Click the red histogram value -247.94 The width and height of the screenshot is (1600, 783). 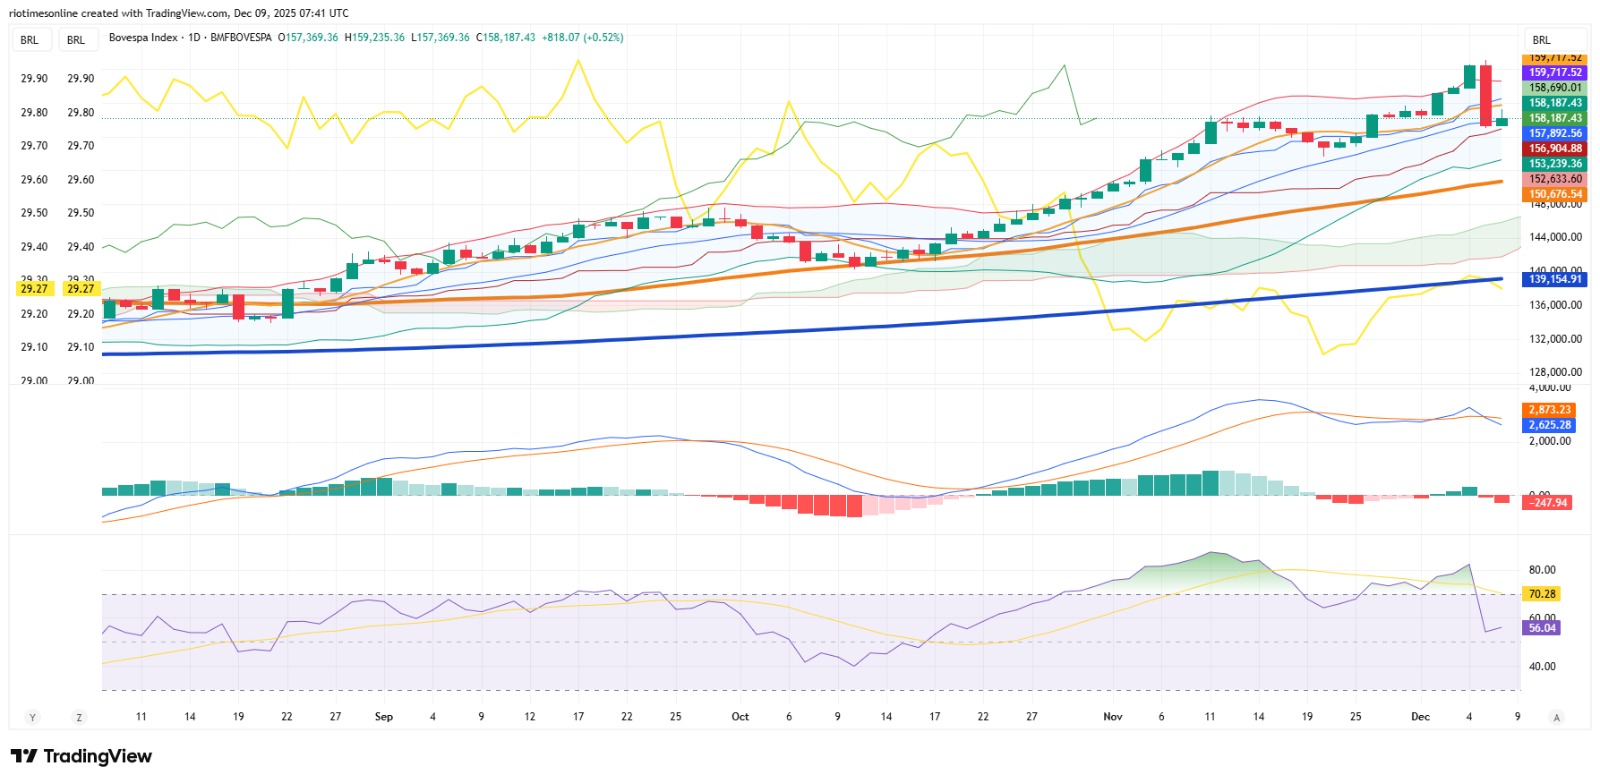pyautogui.click(x=1547, y=502)
